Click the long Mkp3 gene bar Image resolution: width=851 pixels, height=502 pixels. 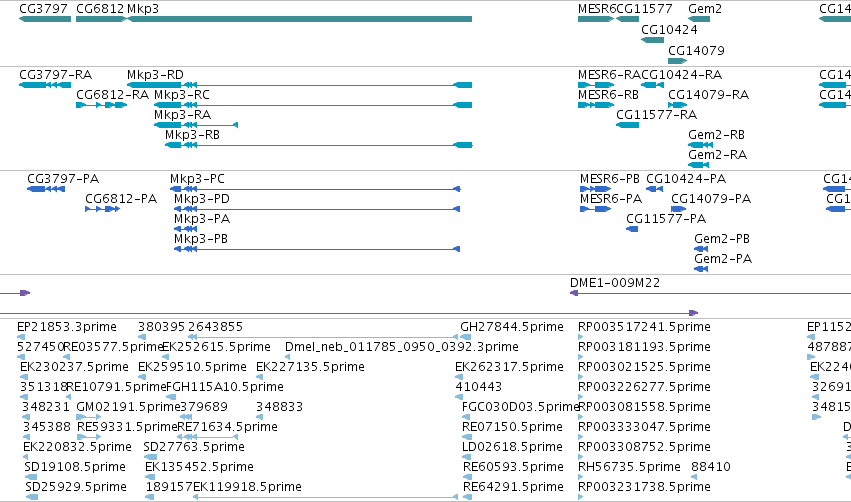299,19
